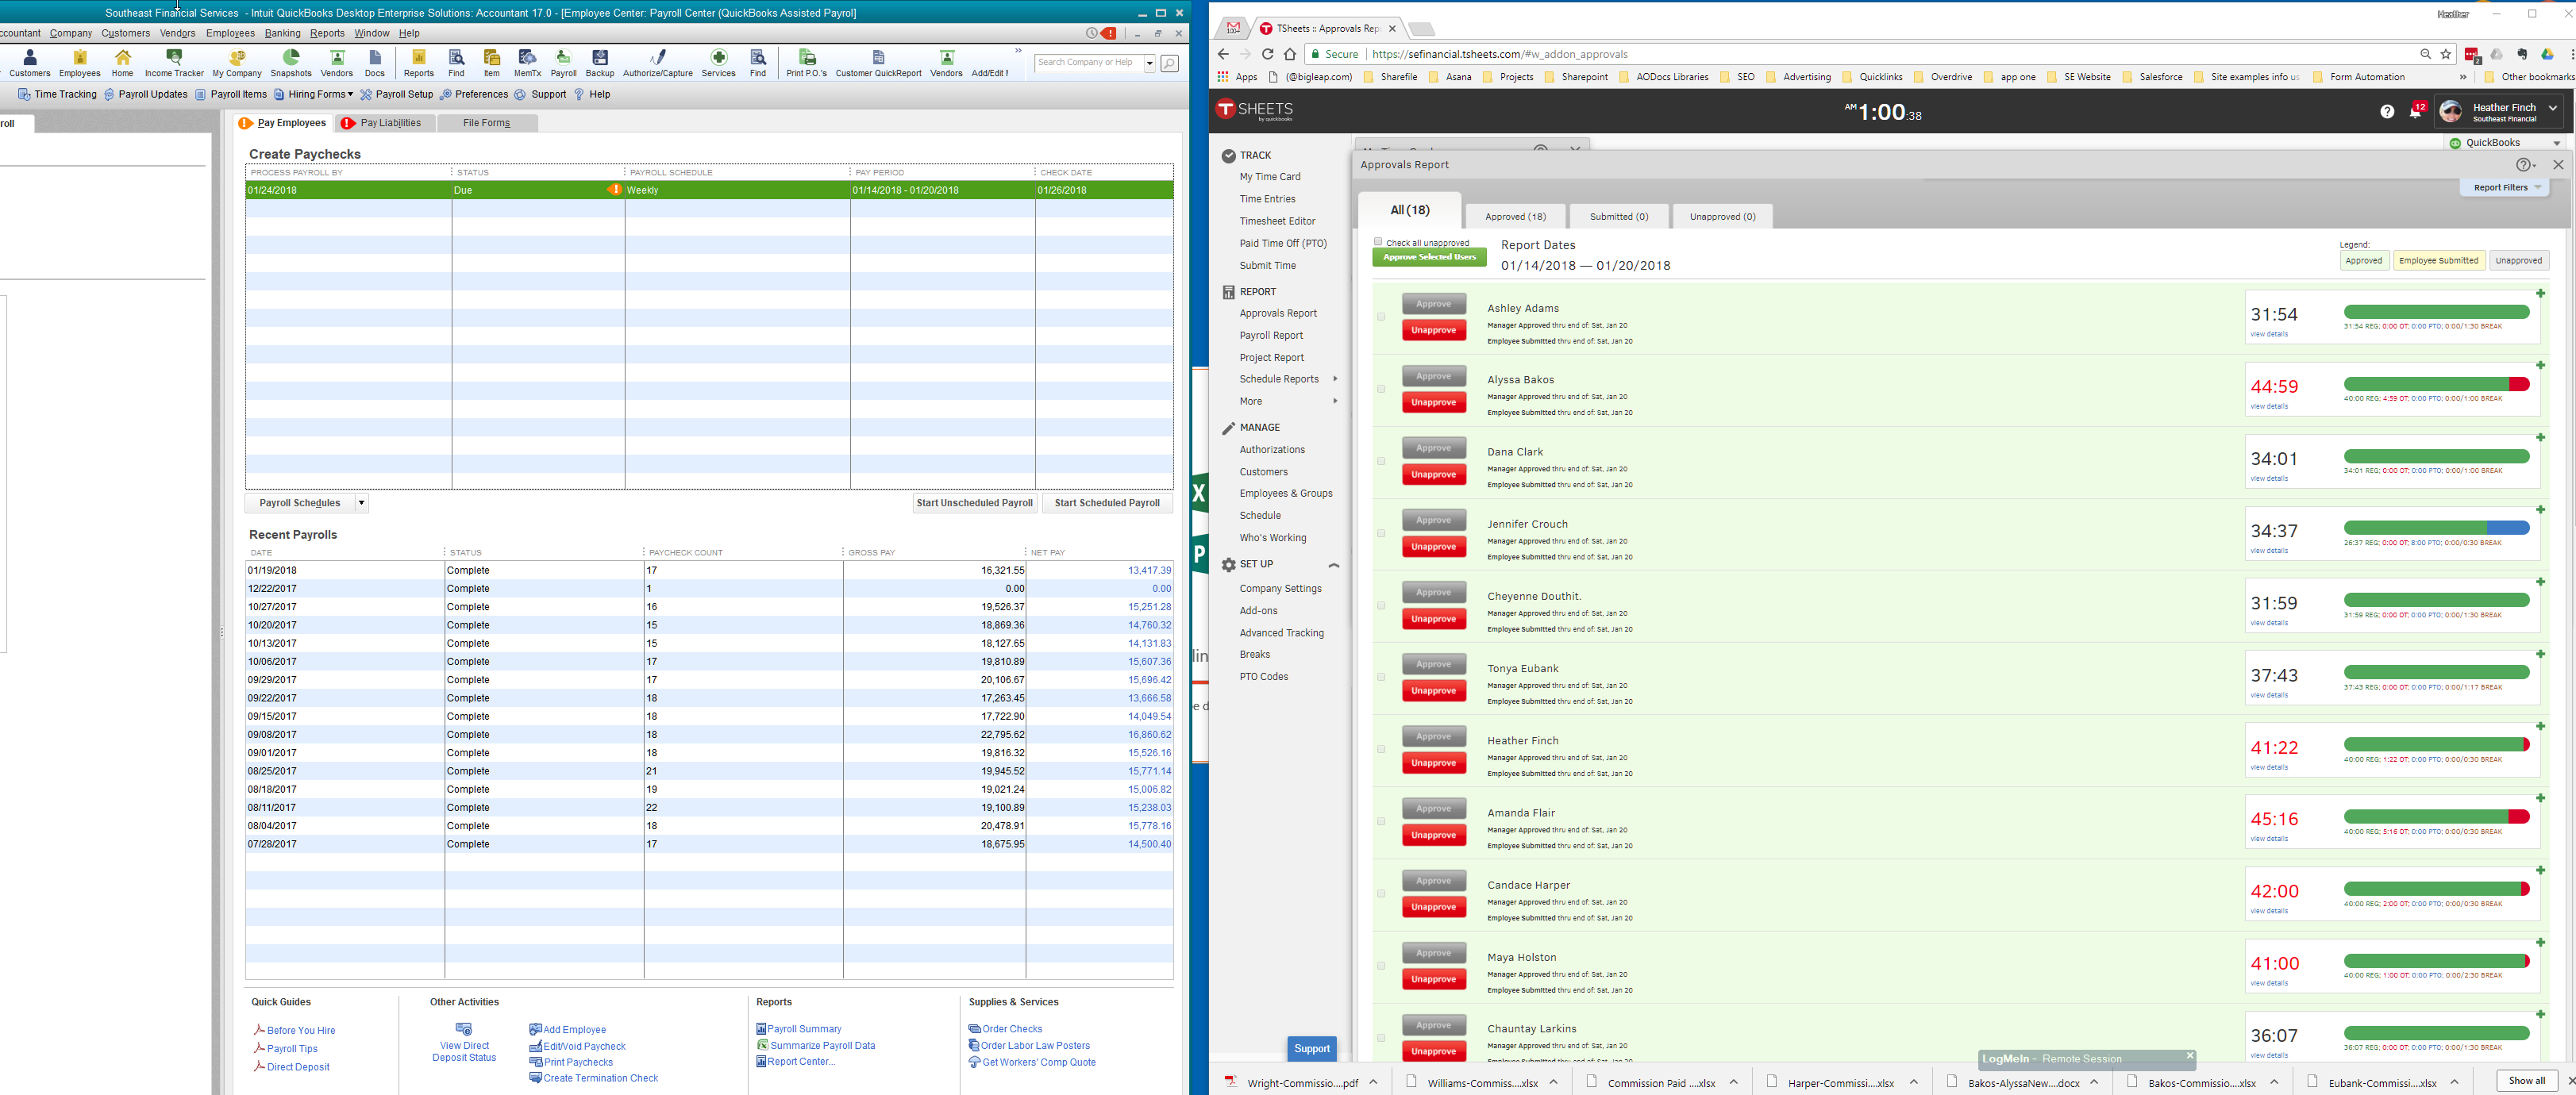Image resolution: width=2576 pixels, height=1095 pixels.
Task: Open Chrome Apps shortcut
Action: coord(1238,77)
